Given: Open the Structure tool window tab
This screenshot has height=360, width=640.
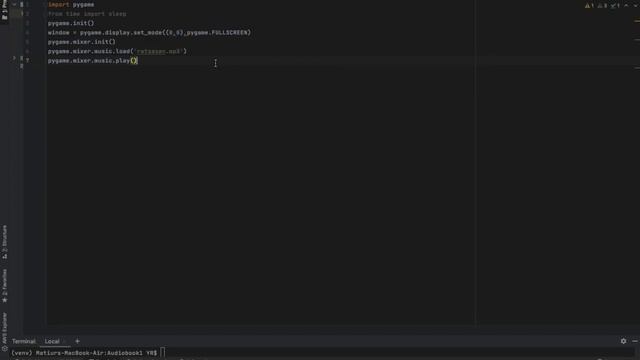Looking at the screenshot, I should [x=4, y=242].
